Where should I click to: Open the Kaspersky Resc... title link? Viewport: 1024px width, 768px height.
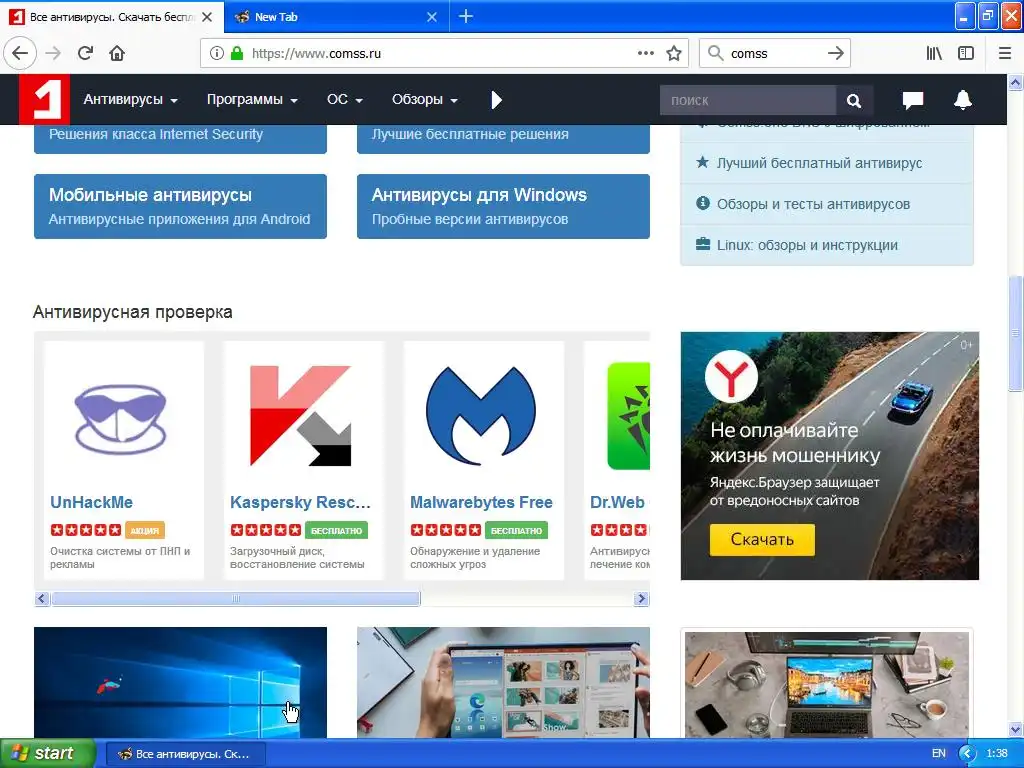click(x=300, y=502)
